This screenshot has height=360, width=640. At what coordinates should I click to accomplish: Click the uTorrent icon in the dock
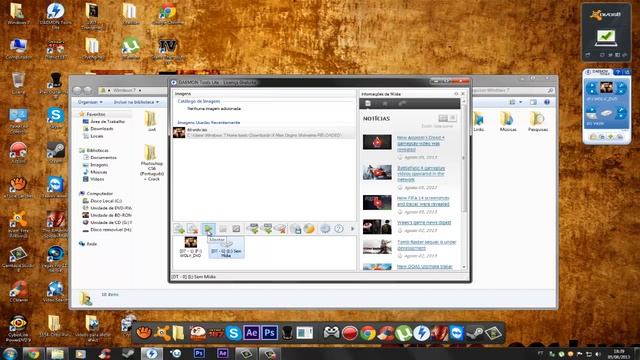[403, 333]
